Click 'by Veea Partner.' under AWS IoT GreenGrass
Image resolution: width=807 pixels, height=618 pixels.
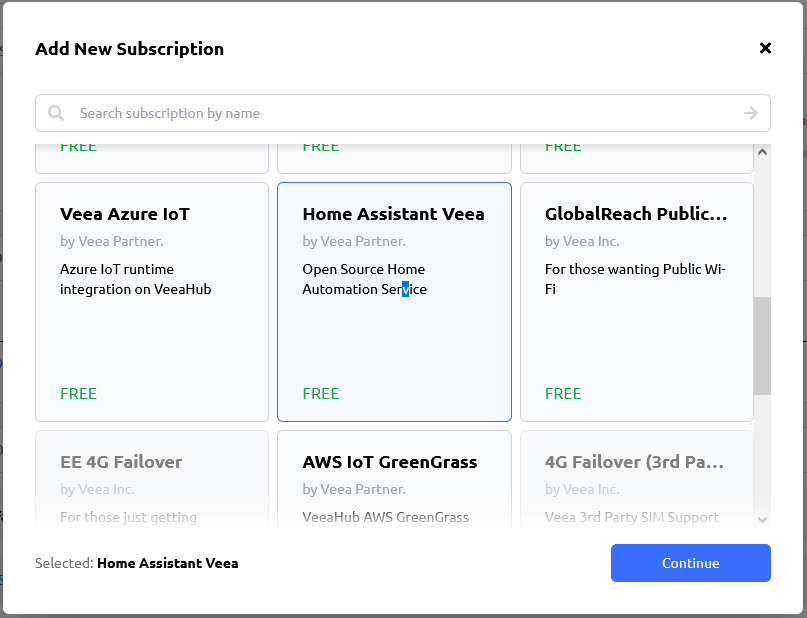point(354,489)
